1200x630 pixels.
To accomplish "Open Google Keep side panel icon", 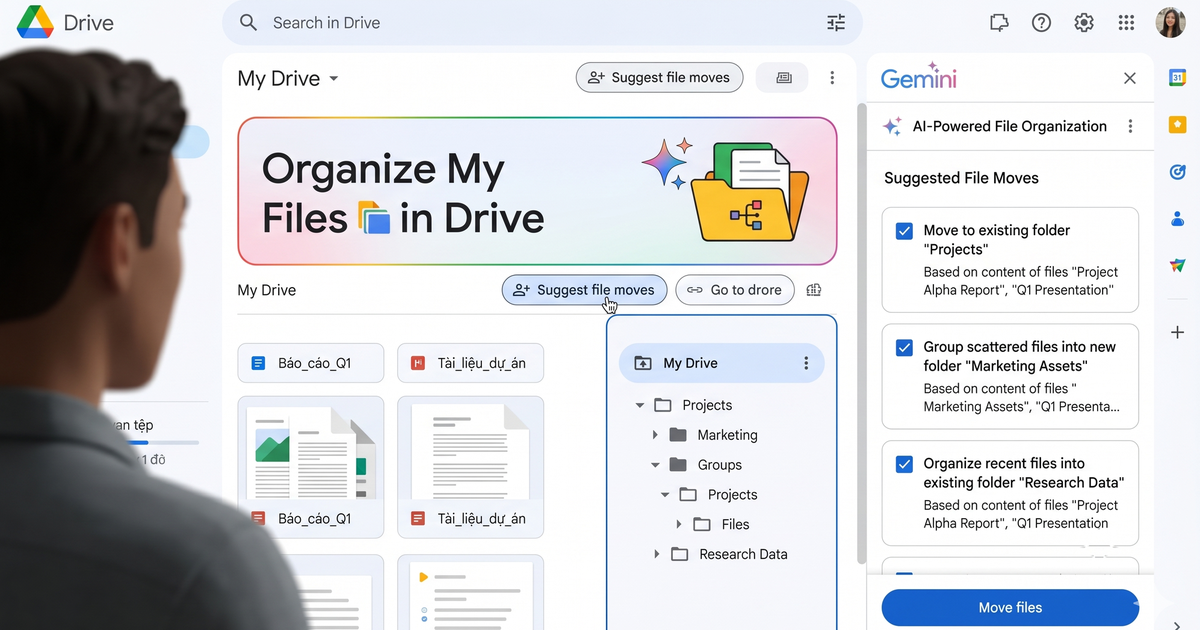I will (1178, 124).
